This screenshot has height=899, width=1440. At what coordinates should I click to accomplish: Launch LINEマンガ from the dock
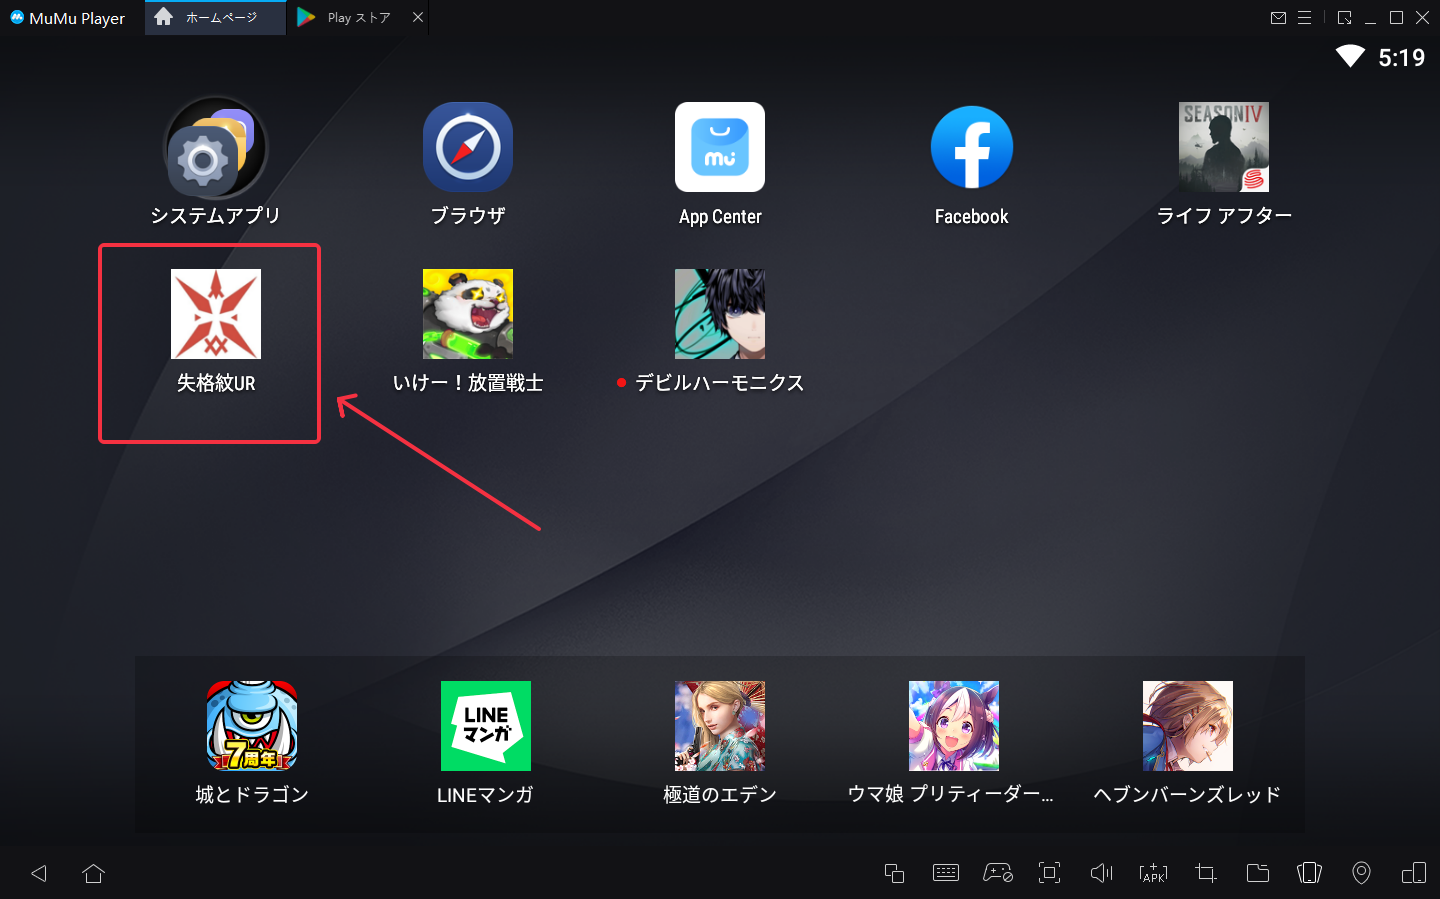point(486,726)
